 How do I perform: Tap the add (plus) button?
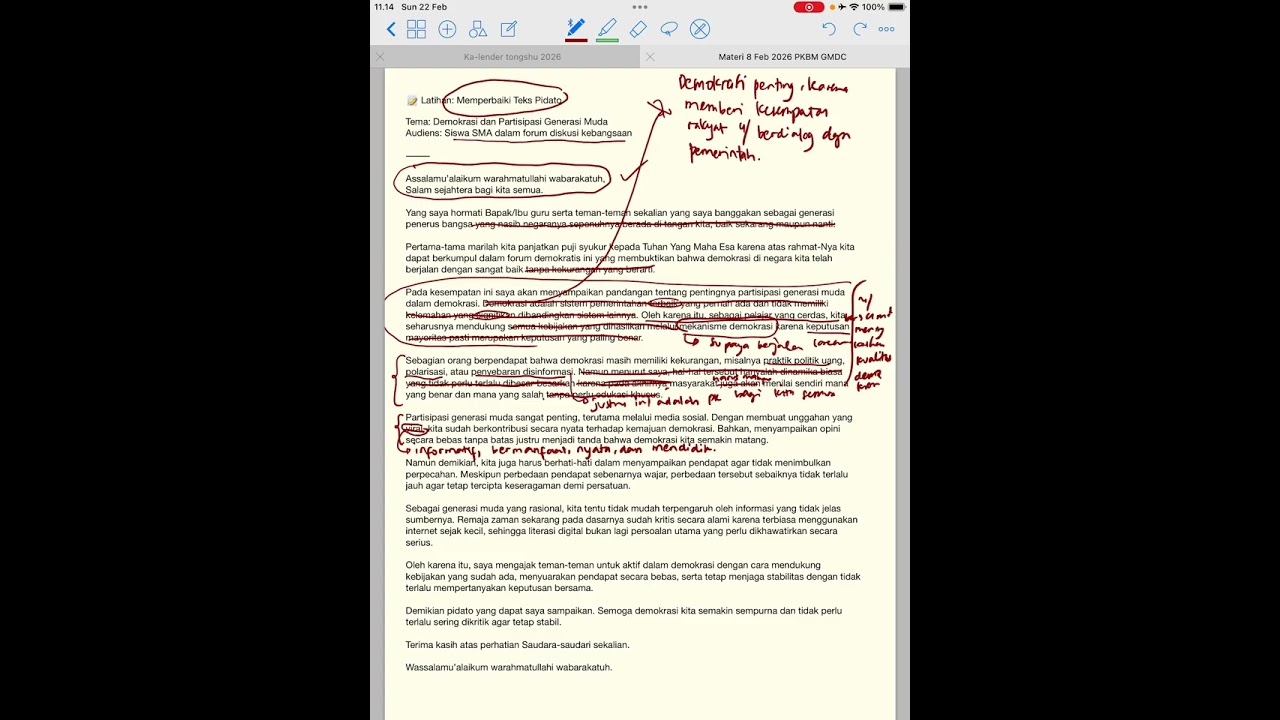click(447, 29)
